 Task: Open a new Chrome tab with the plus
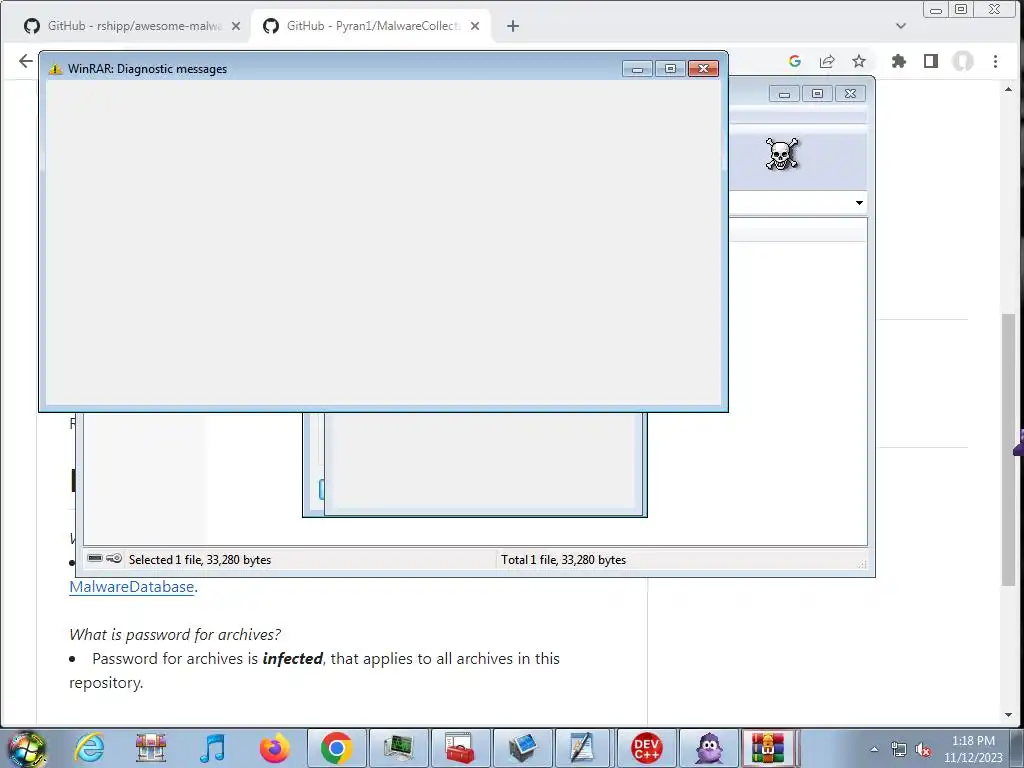tap(513, 26)
